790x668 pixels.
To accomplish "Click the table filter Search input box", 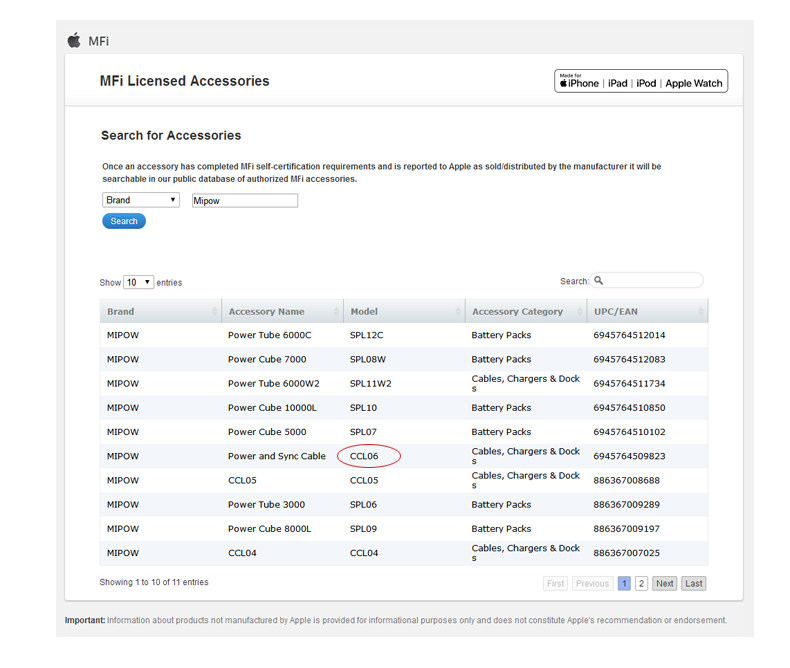I will (647, 280).
